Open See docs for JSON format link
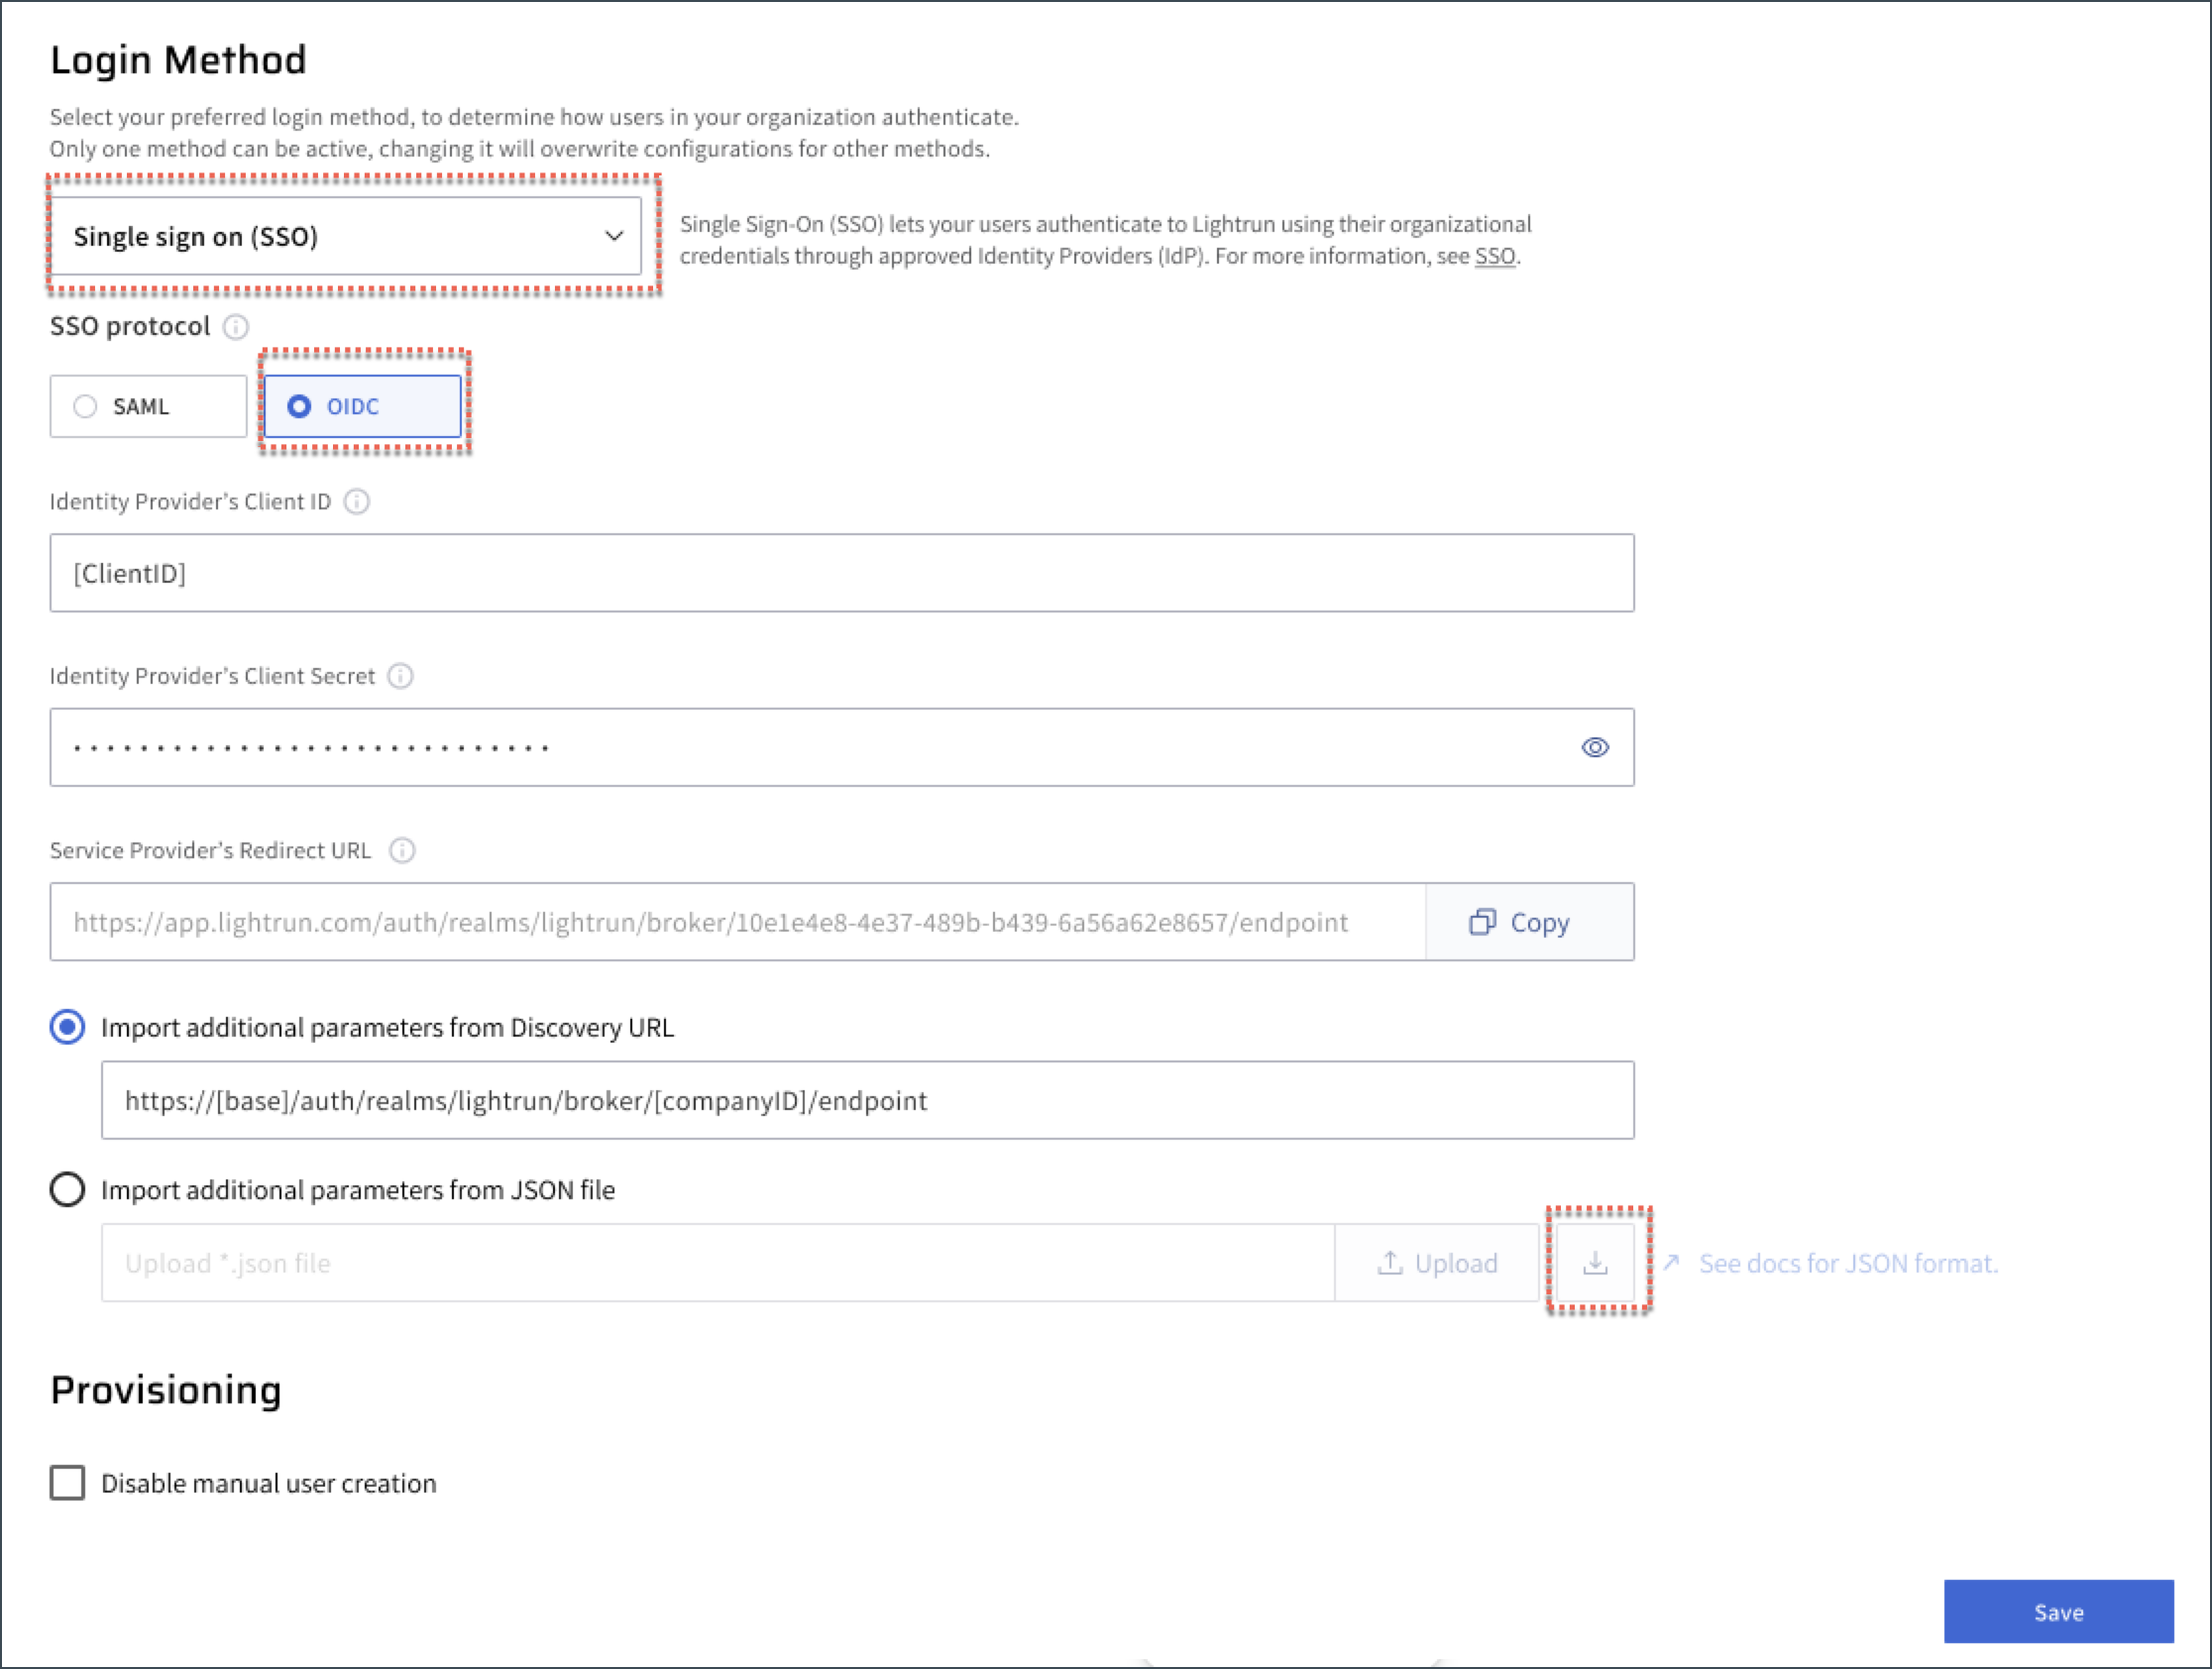 pyautogui.click(x=1848, y=1264)
